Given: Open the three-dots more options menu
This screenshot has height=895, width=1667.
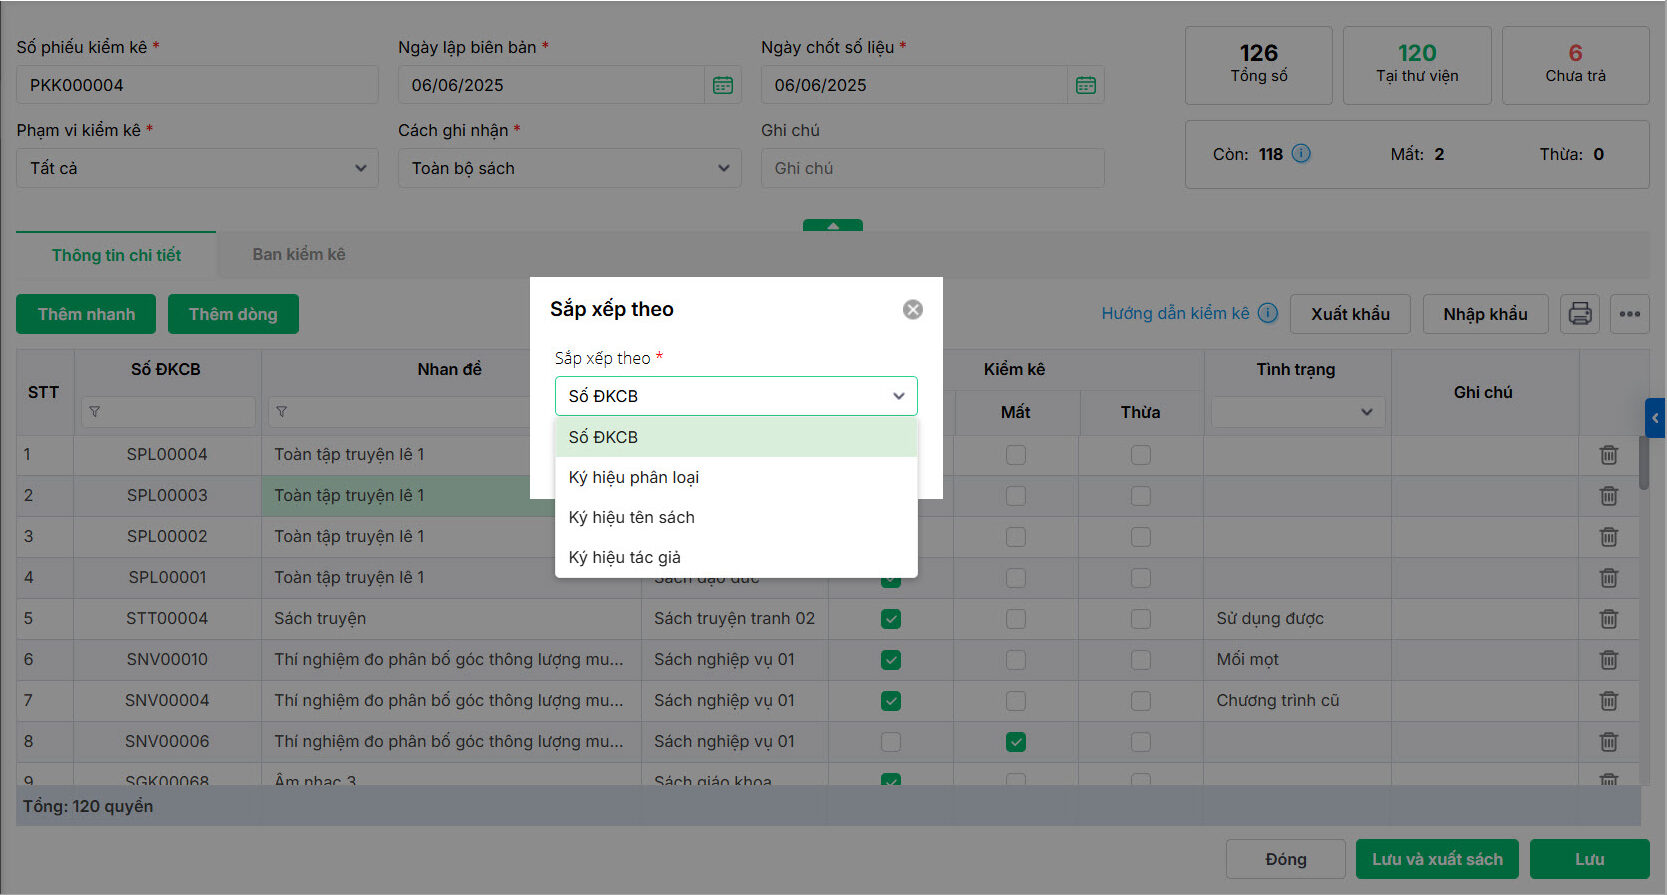Looking at the screenshot, I should point(1629,314).
